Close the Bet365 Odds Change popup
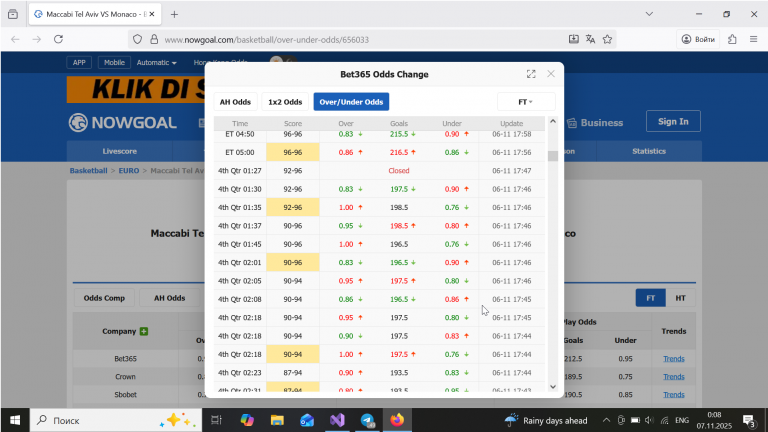The height and width of the screenshot is (432, 768). click(x=551, y=74)
